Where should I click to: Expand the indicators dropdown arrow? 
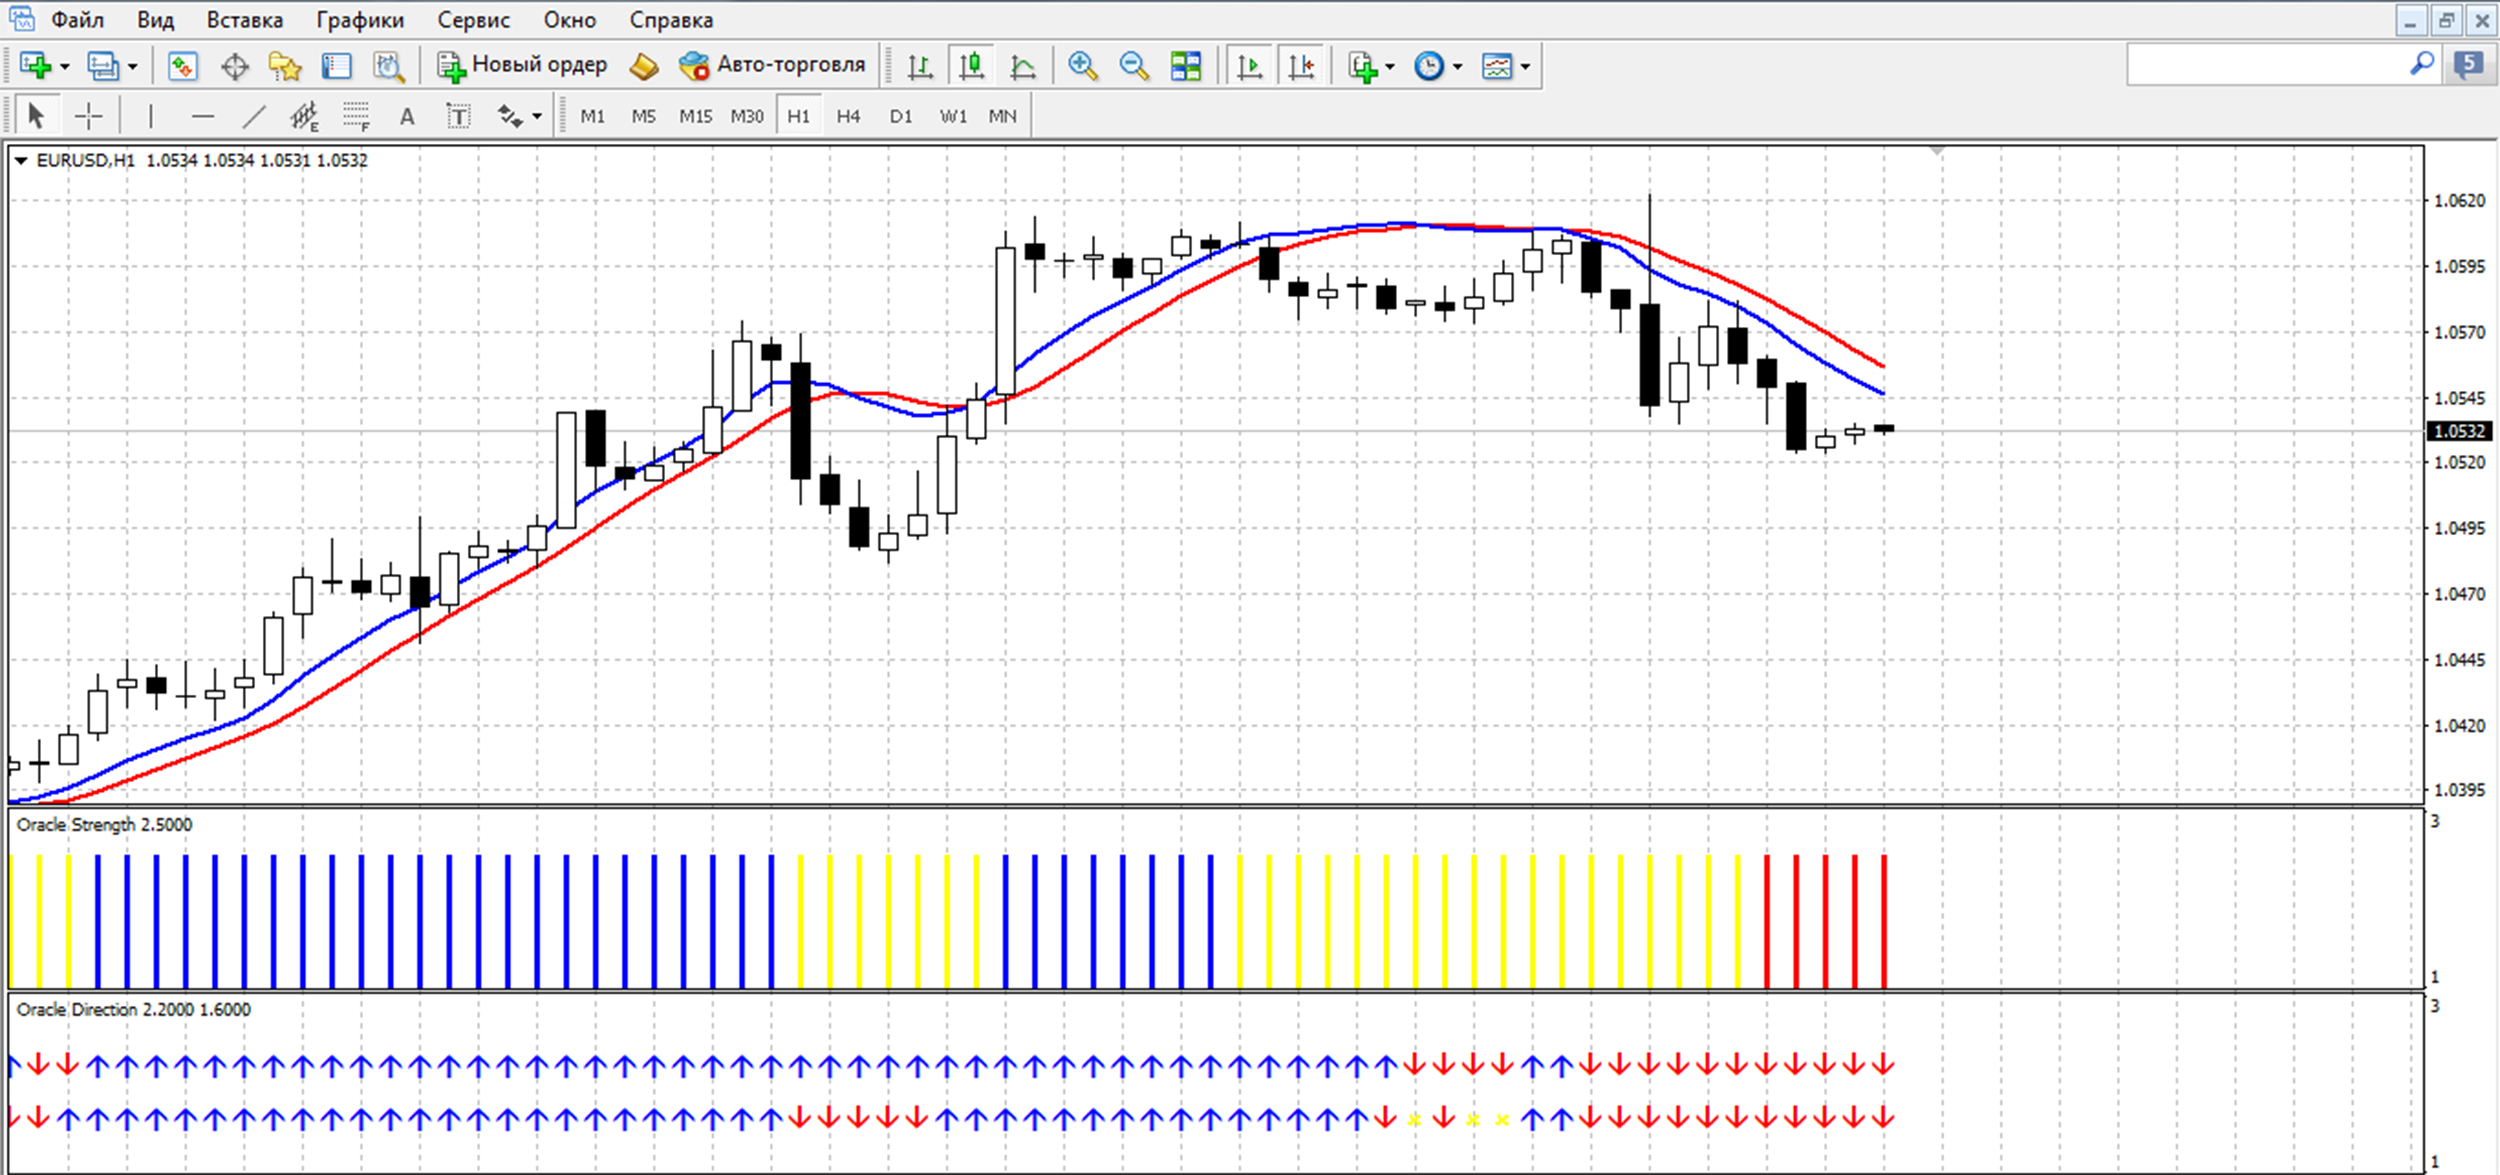[x=1390, y=67]
